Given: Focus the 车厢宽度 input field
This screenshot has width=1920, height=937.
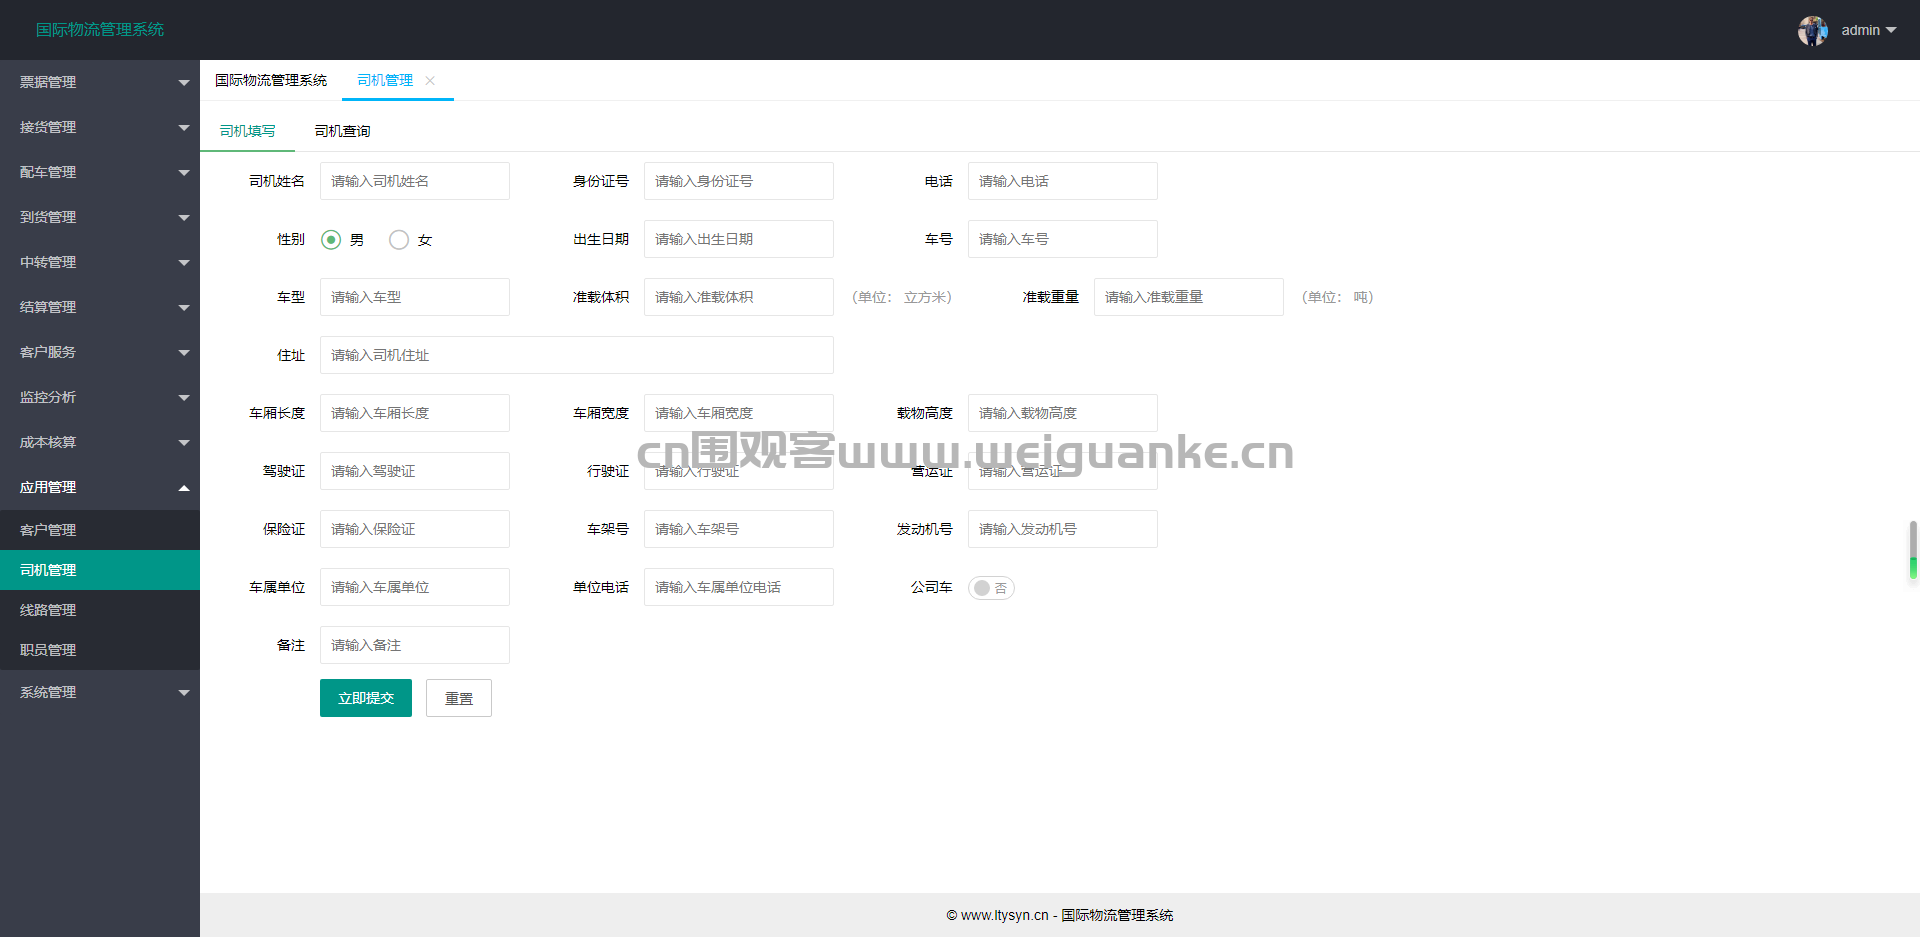Looking at the screenshot, I should coord(739,413).
